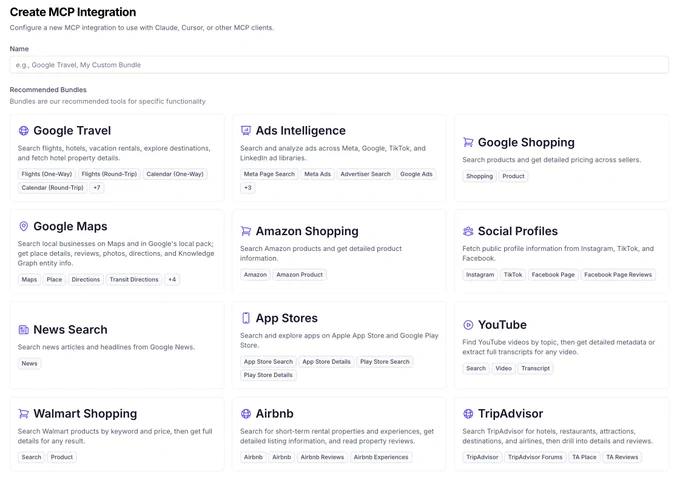Click the Video tag under YouTube
The image size is (680, 477).
click(x=503, y=368)
